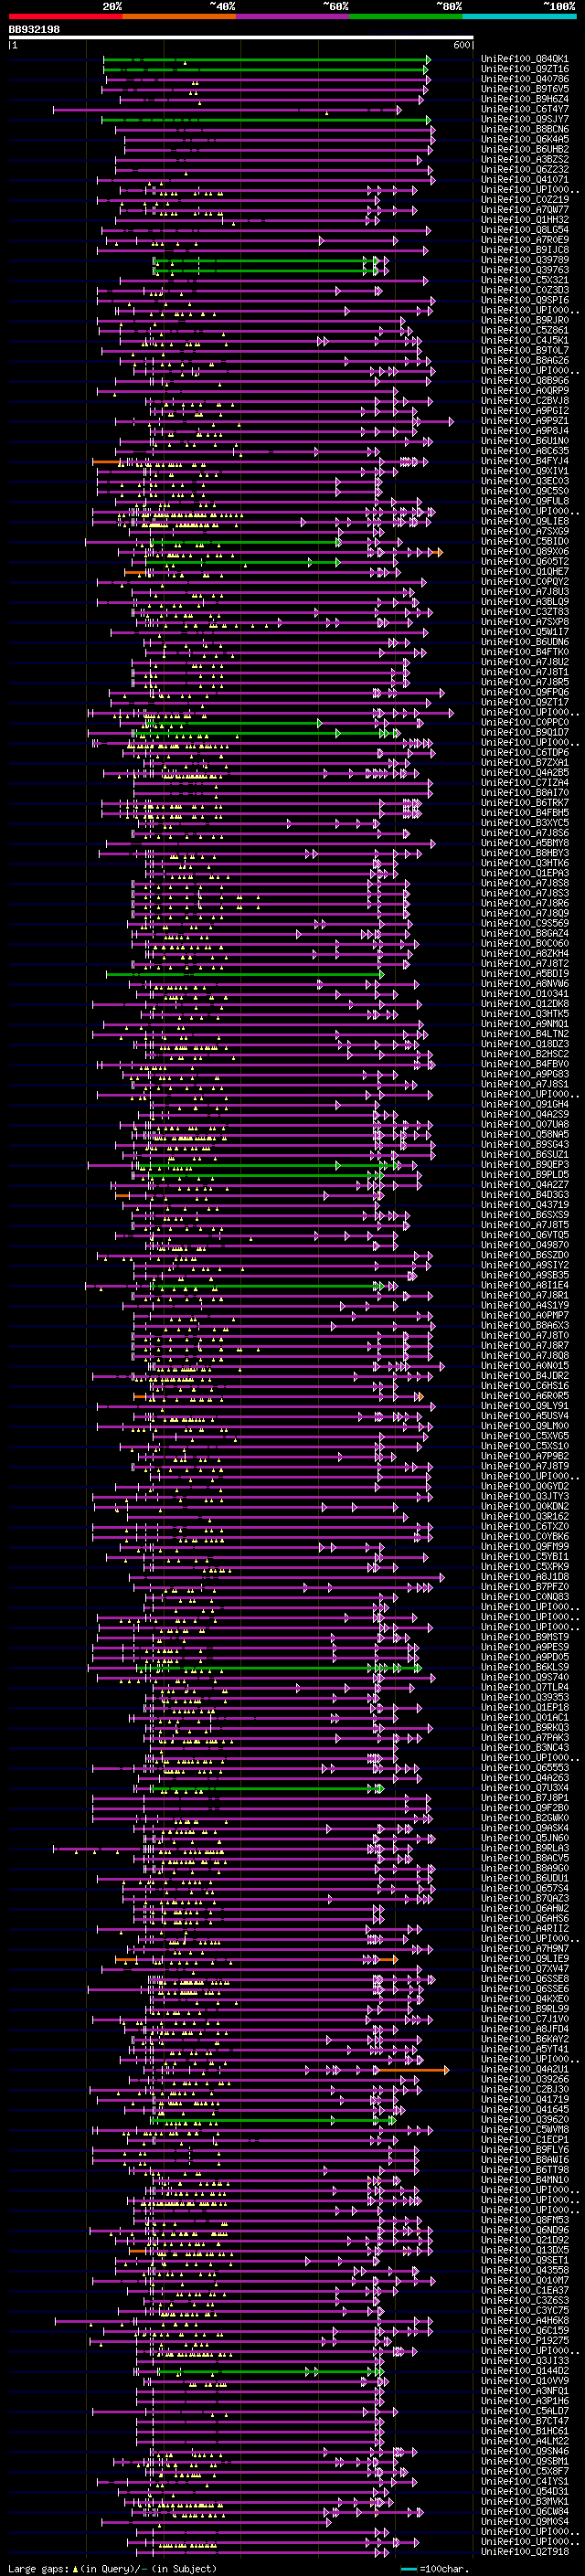Select the UniRef100_A5BMY8 label
585x2576 pixels.
coord(525,842)
